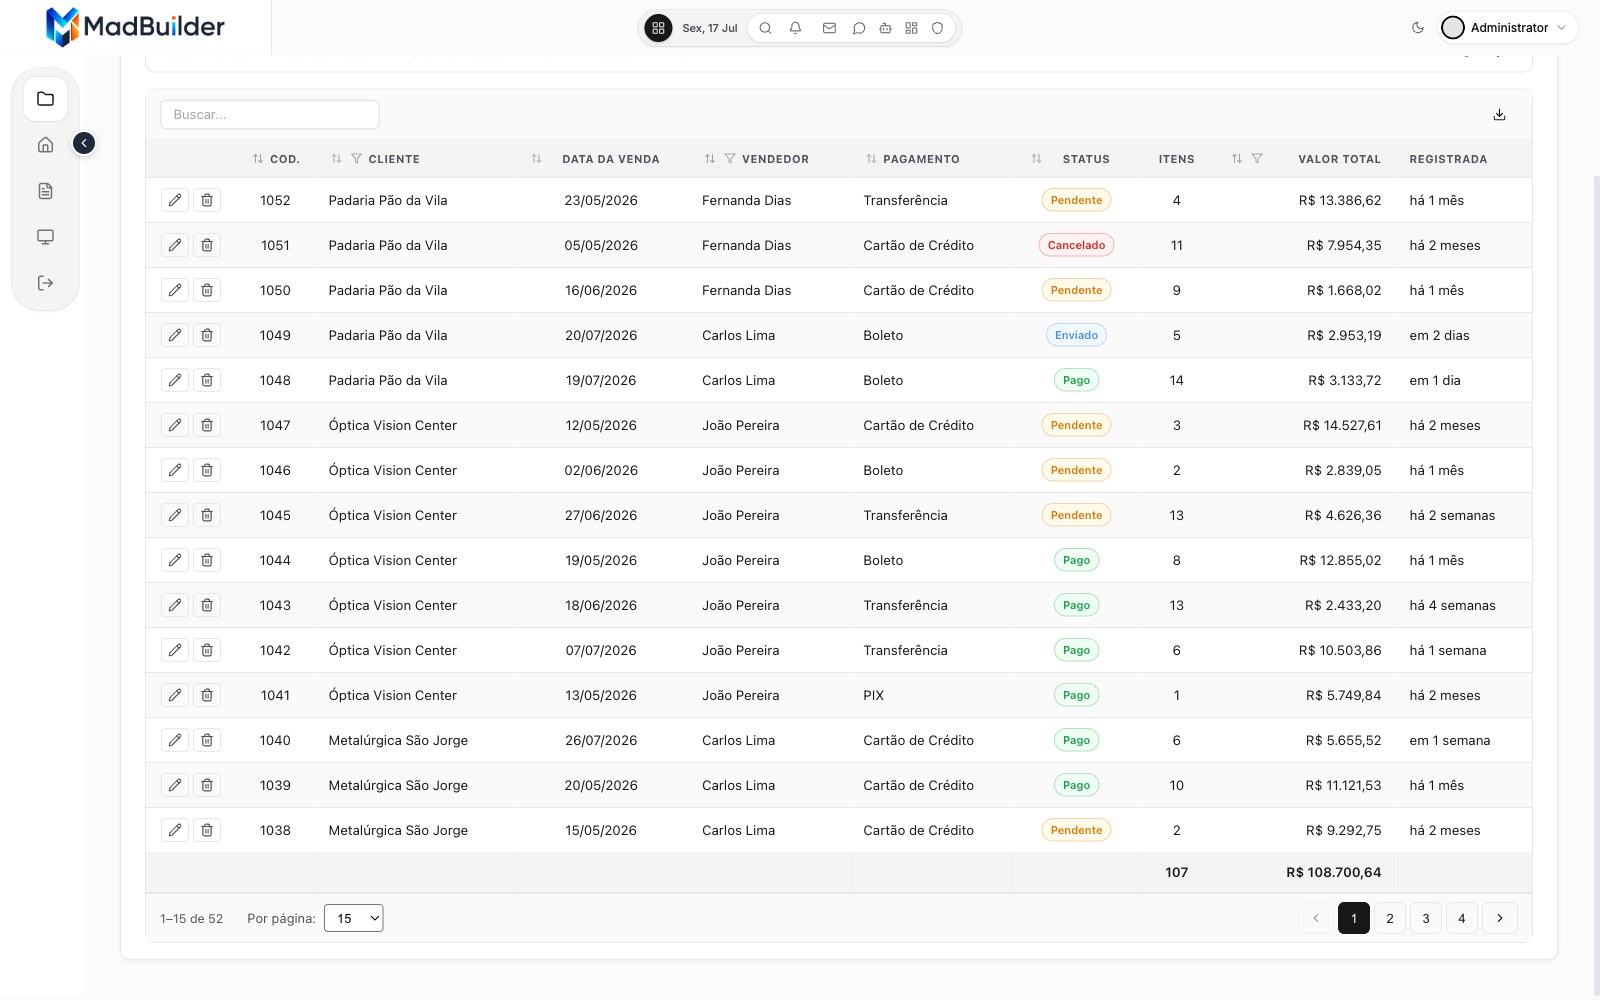Open the mail envelope icon

[x=829, y=28]
